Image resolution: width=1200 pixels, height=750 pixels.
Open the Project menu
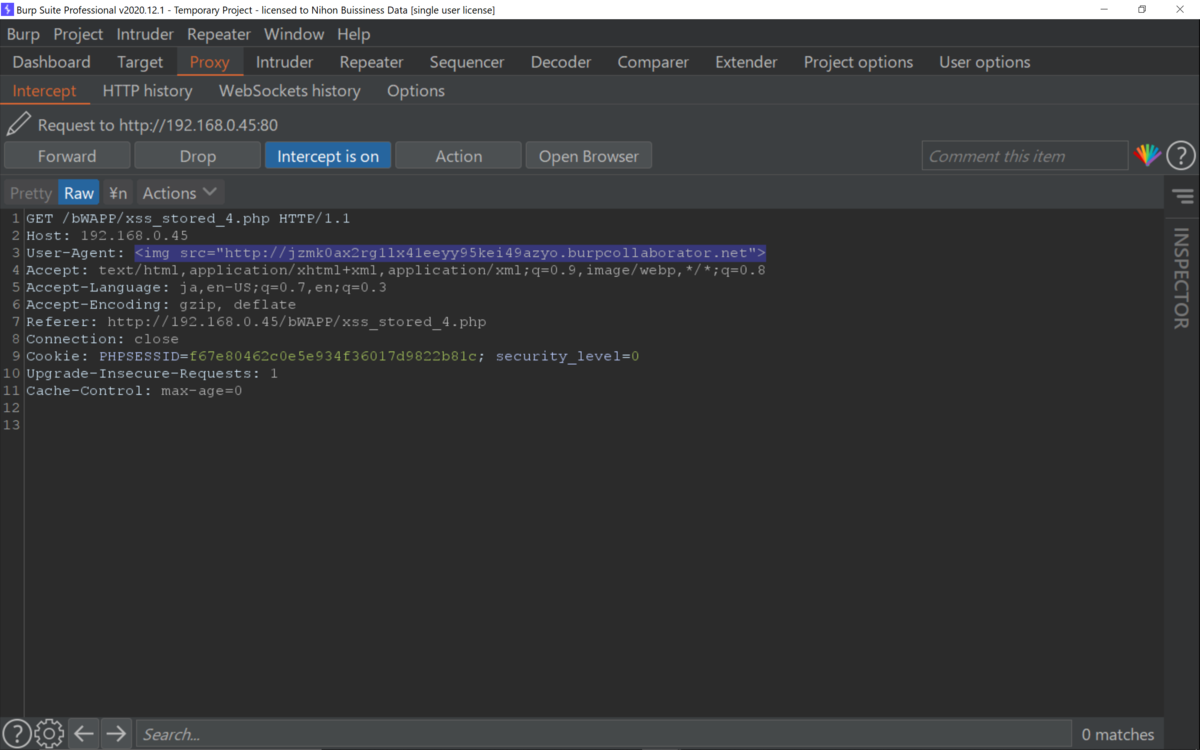pyautogui.click(x=78, y=34)
